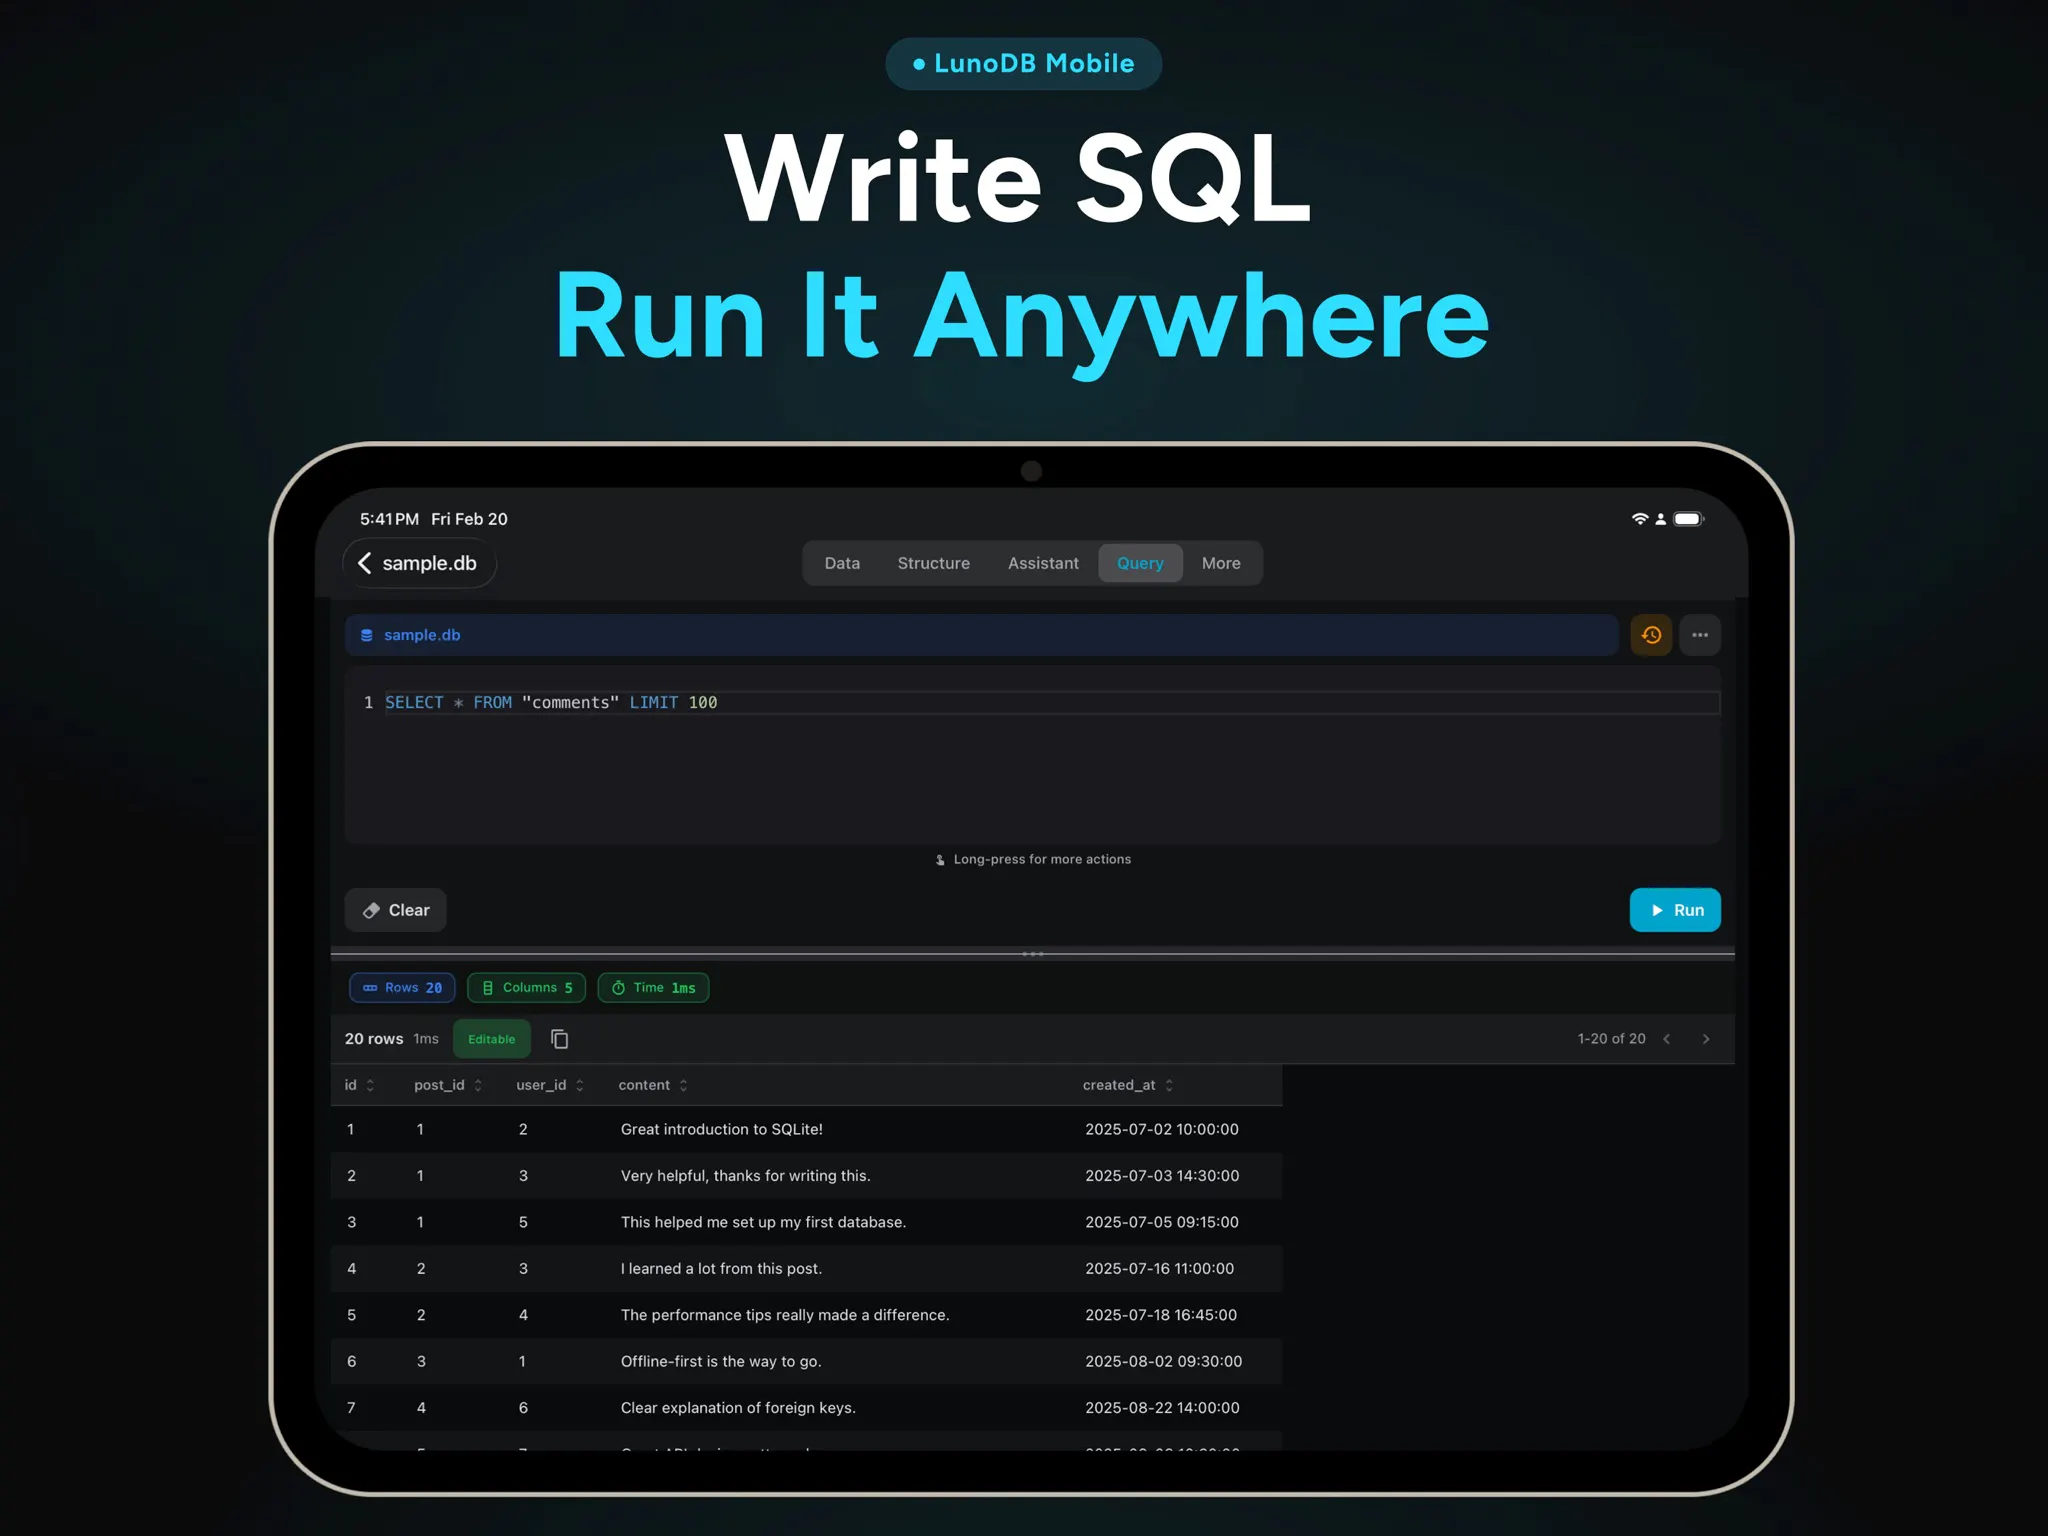Image resolution: width=2048 pixels, height=1536 pixels.
Task: Open the More tab
Action: pyautogui.click(x=1221, y=563)
